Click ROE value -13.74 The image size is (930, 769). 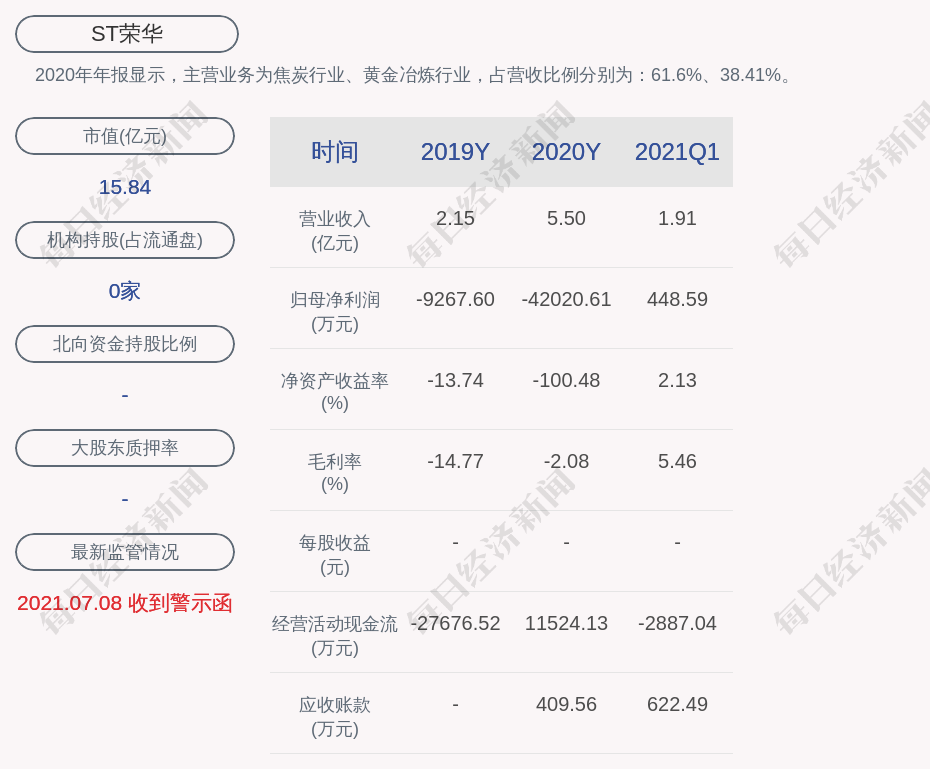pyautogui.click(x=455, y=380)
